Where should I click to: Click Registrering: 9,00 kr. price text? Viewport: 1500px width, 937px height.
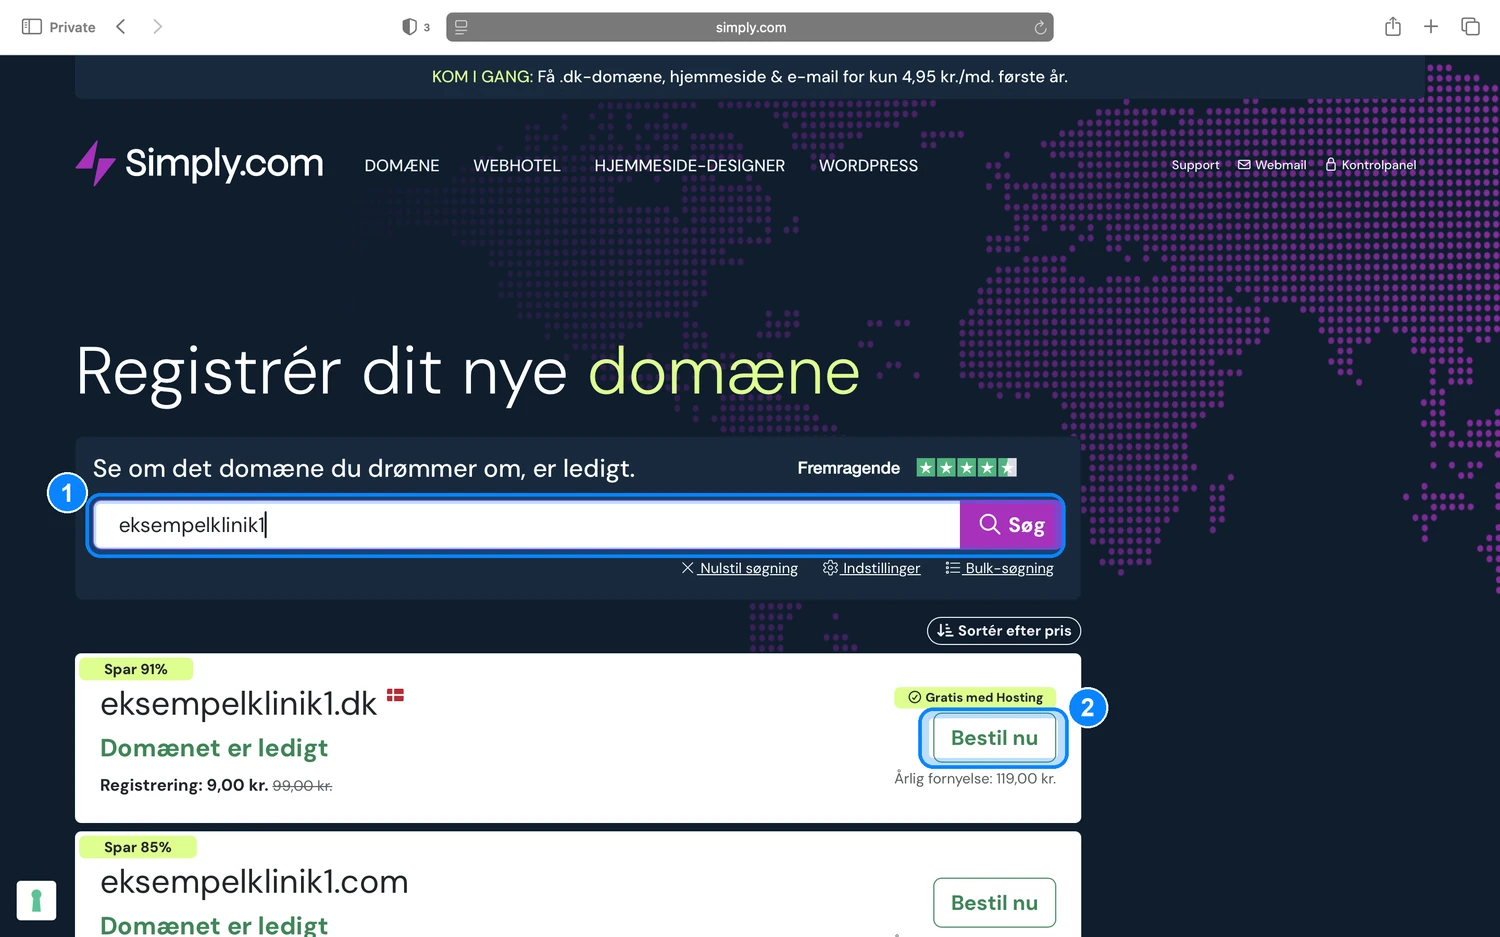[184, 785]
